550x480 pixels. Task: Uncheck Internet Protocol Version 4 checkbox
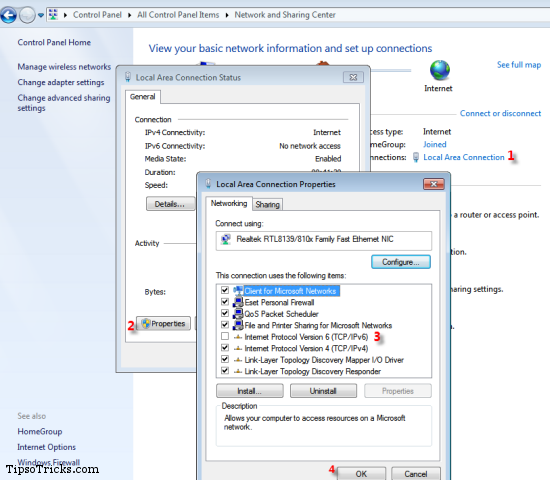pos(225,348)
